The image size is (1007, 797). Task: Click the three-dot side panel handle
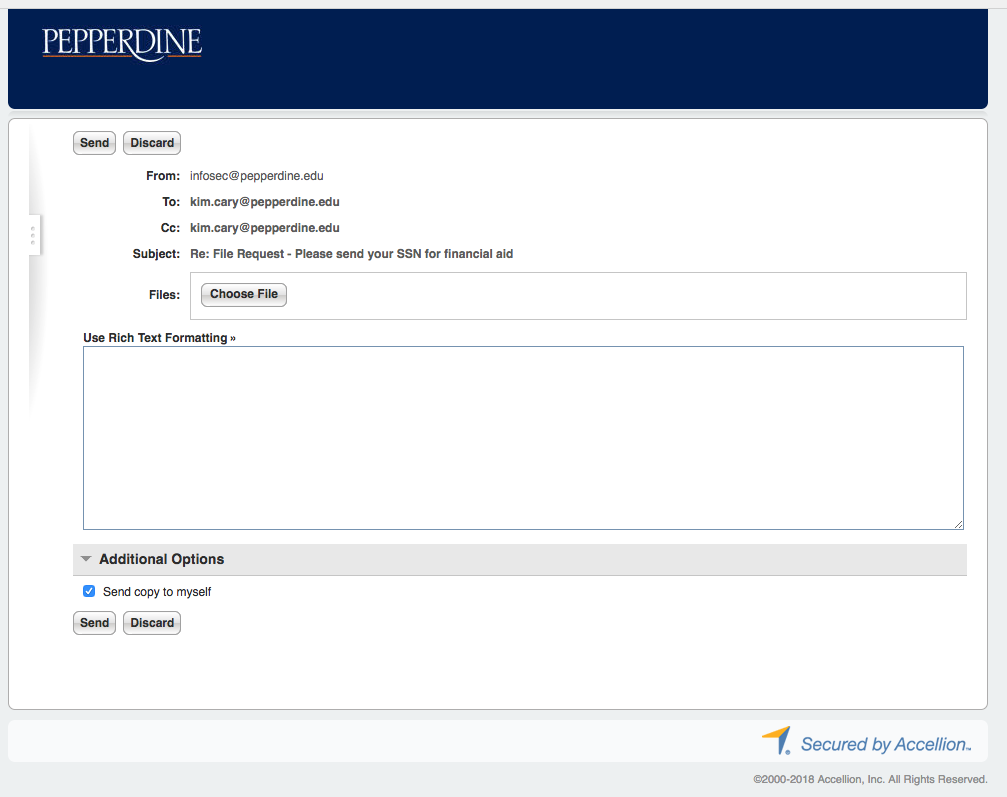(x=33, y=235)
